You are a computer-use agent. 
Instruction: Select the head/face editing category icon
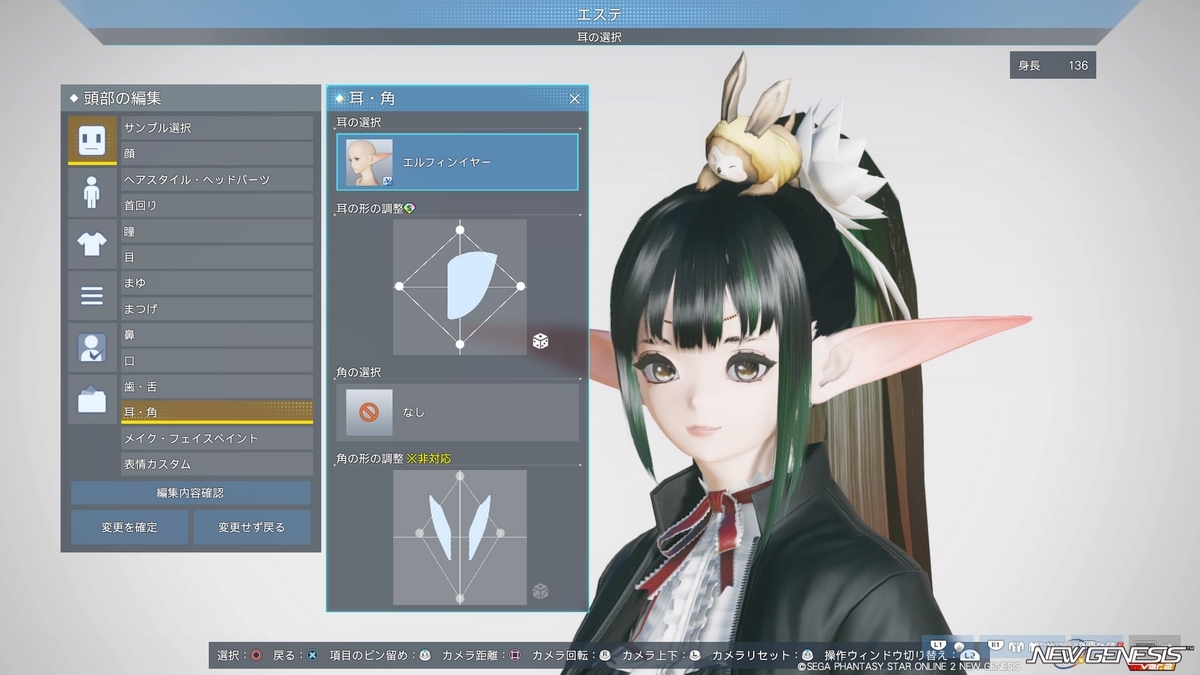tap(92, 140)
